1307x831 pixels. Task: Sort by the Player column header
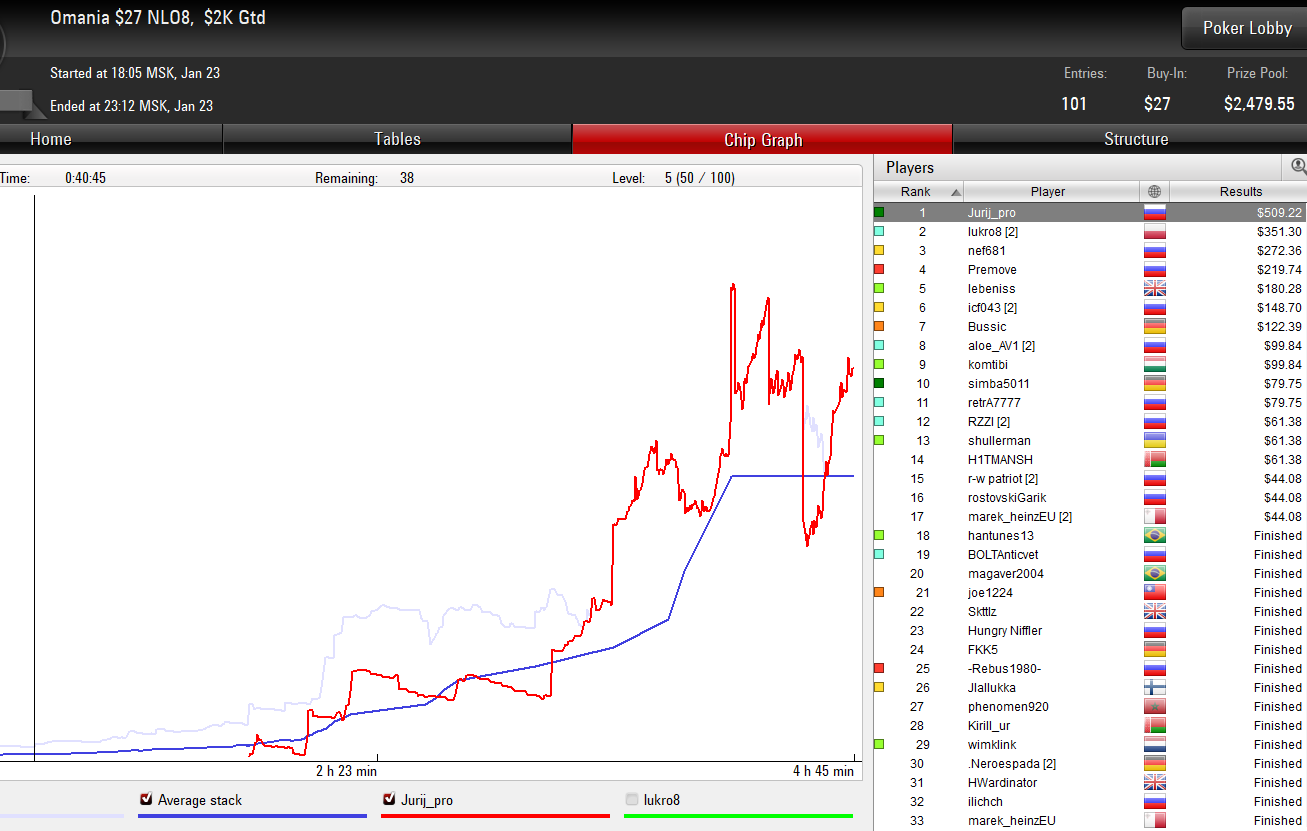point(1052,191)
